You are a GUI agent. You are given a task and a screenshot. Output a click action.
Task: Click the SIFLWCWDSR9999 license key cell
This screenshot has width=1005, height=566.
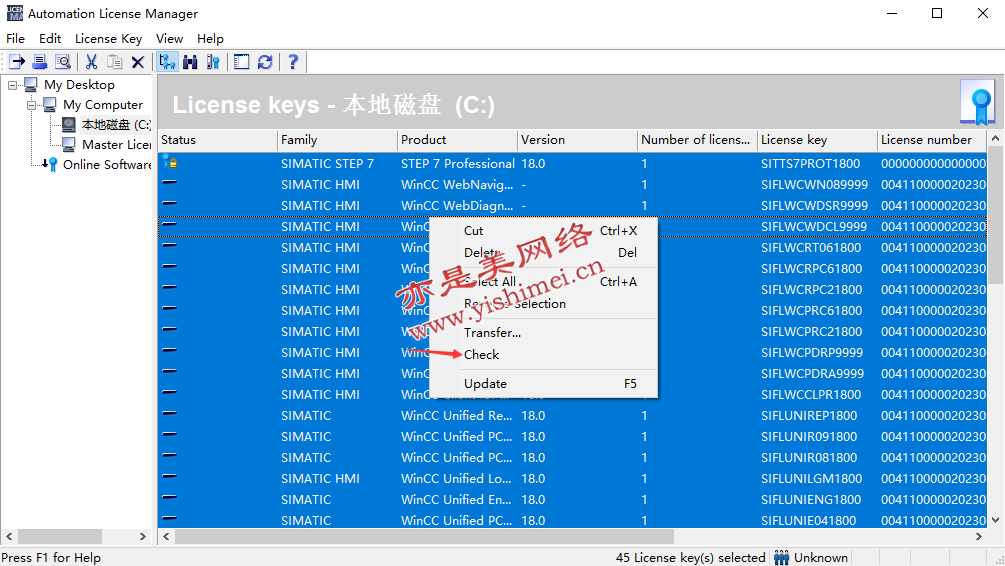pyautogui.click(x=814, y=206)
